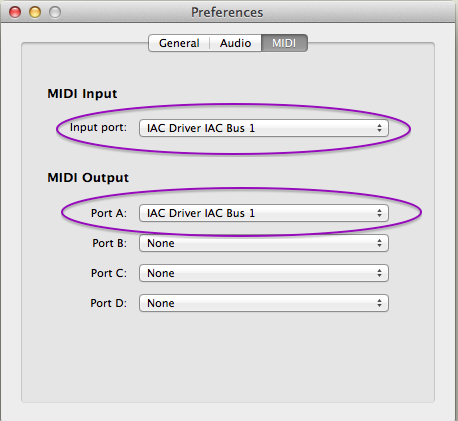Open the Audio preferences tab
The image size is (458, 421).
point(235,43)
